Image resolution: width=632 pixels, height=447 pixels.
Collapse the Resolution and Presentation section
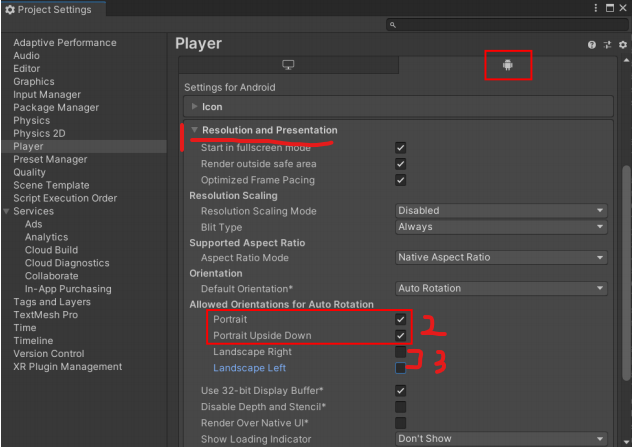pos(194,130)
